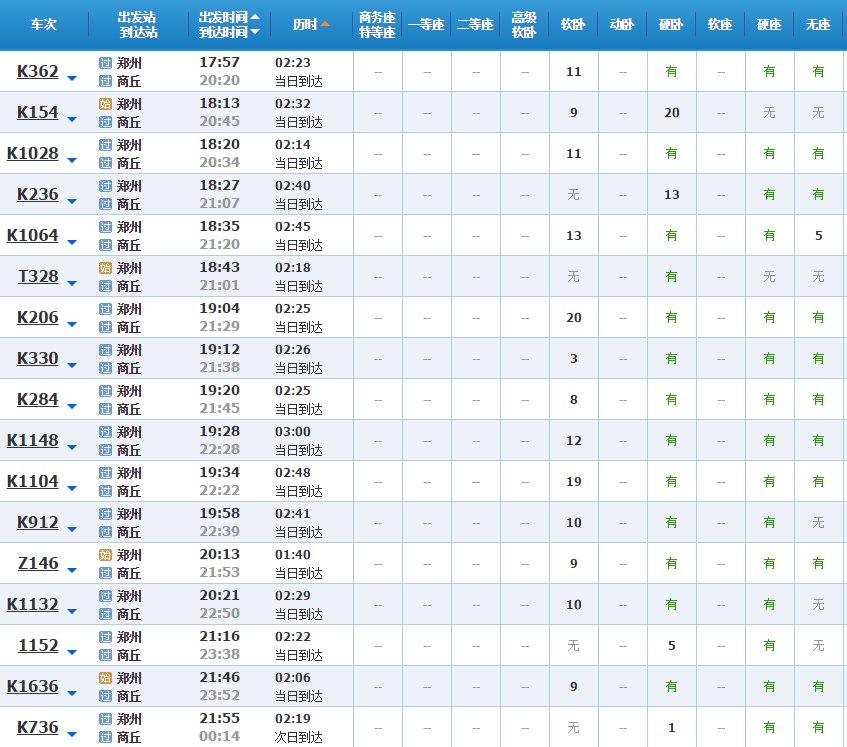
Task: Open train K154 details link
Action: click(37, 113)
